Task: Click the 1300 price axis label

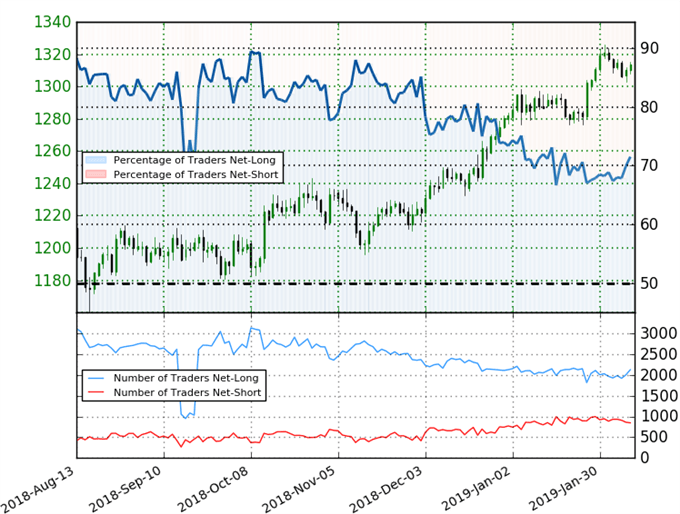Action: 52,87
